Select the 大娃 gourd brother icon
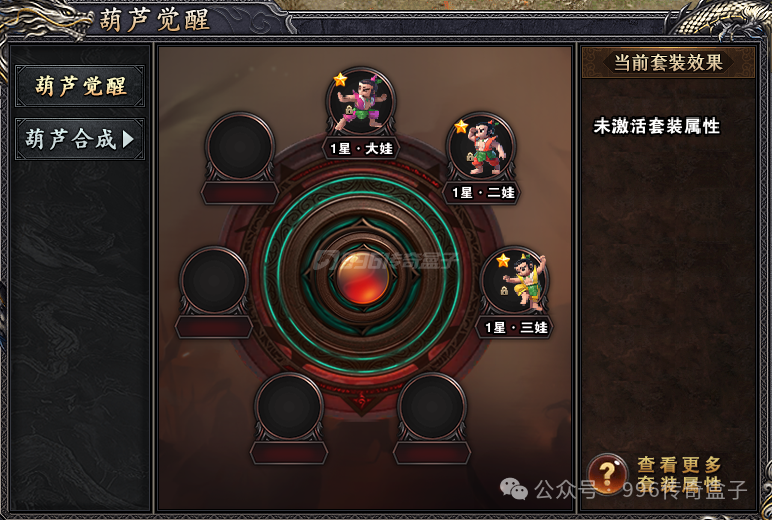 click(360, 102)
